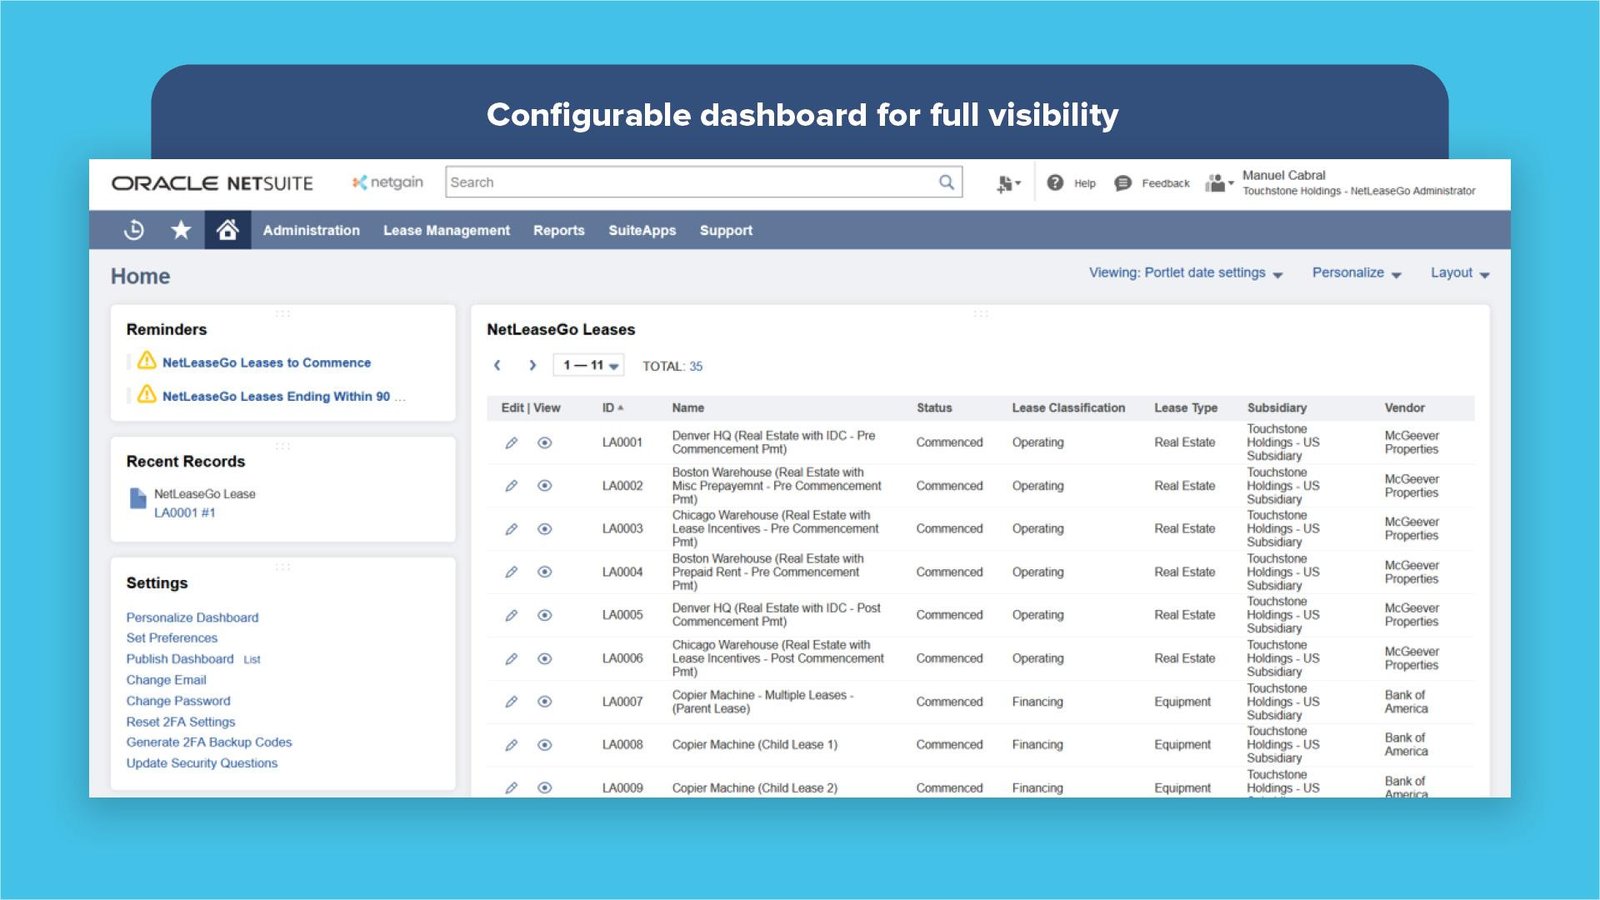Open NetLeaseGo Leases to Commence reminder
Image resolution: width=1600 pixels, height=900 pixels.
266,363
